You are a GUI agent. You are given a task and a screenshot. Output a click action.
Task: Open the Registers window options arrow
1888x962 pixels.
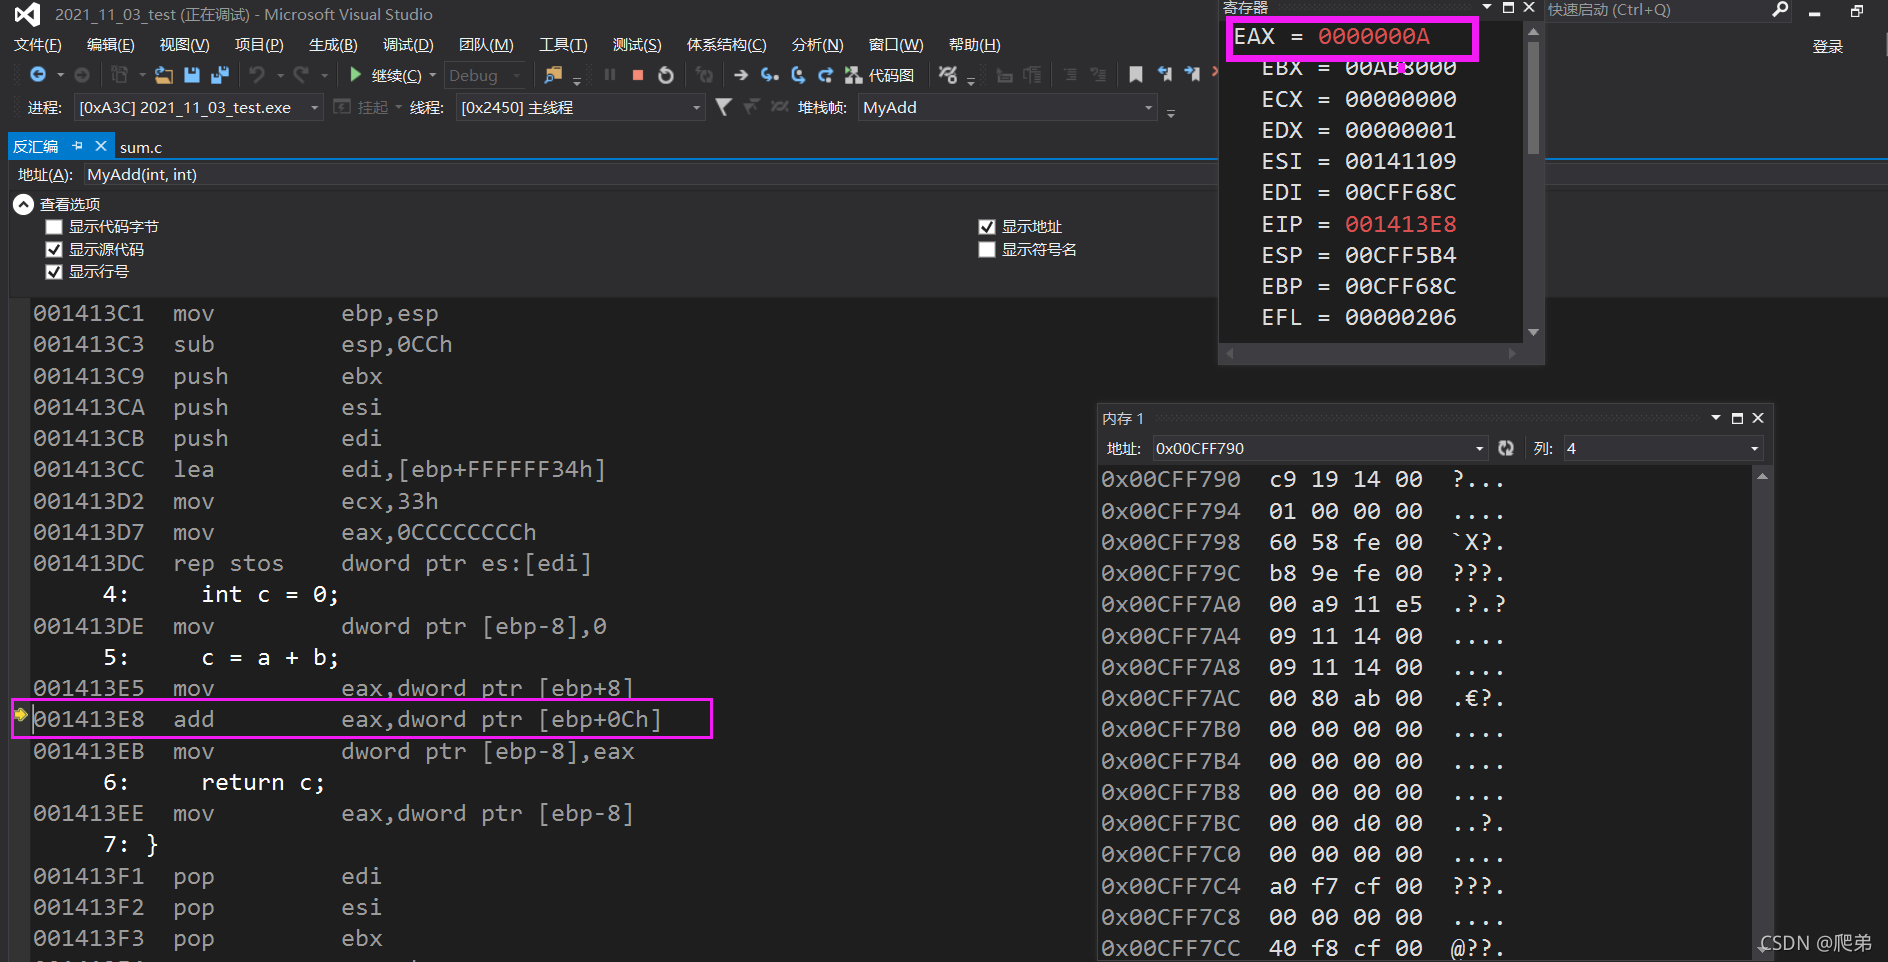1487,7
